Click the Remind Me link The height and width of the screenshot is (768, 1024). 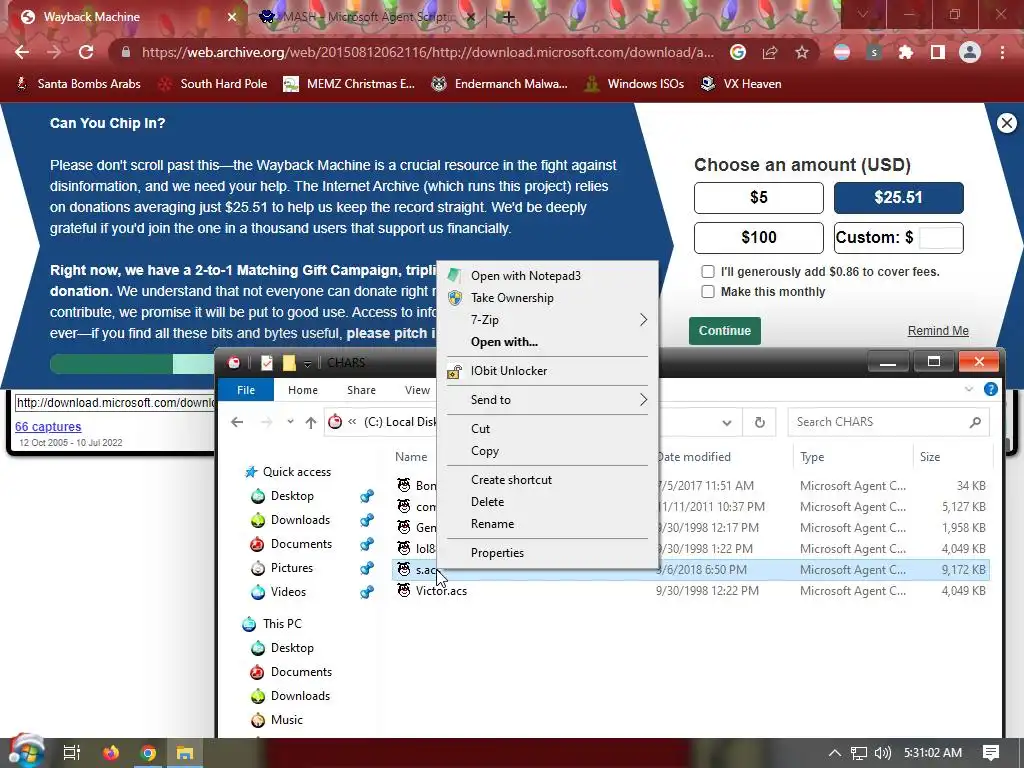(938, 331)
